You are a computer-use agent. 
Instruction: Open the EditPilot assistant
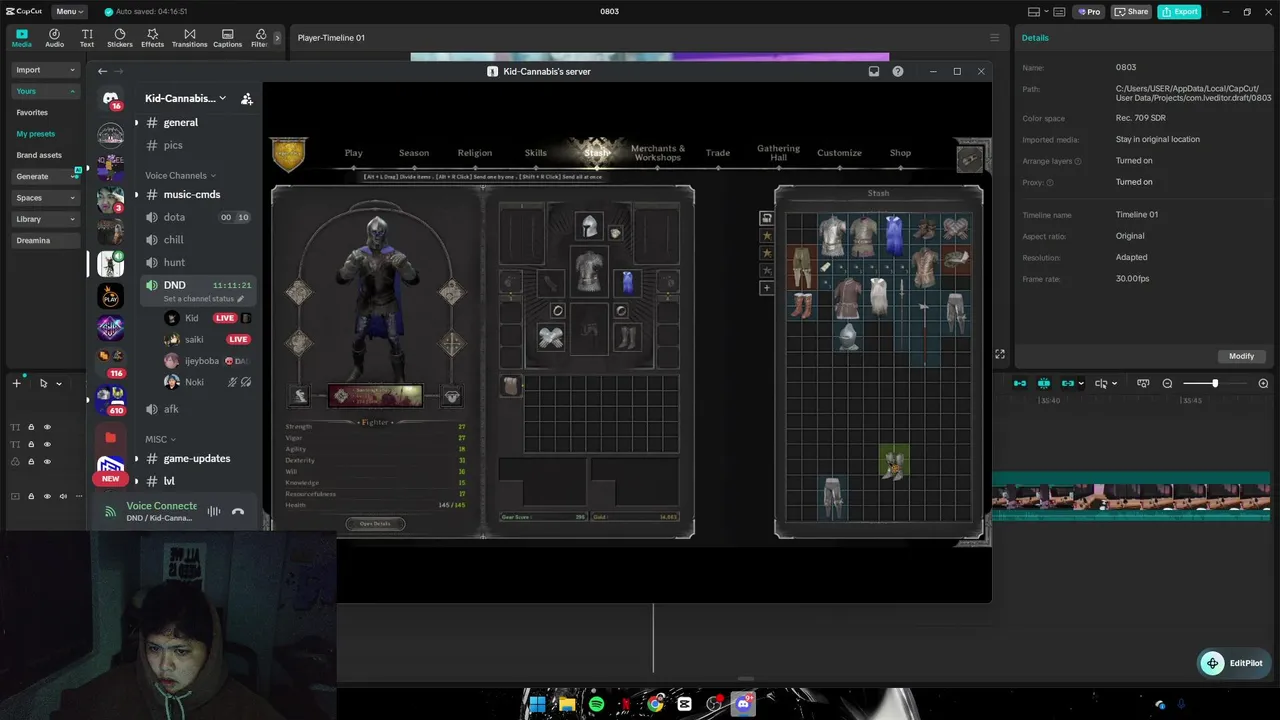coord(1235,663)
